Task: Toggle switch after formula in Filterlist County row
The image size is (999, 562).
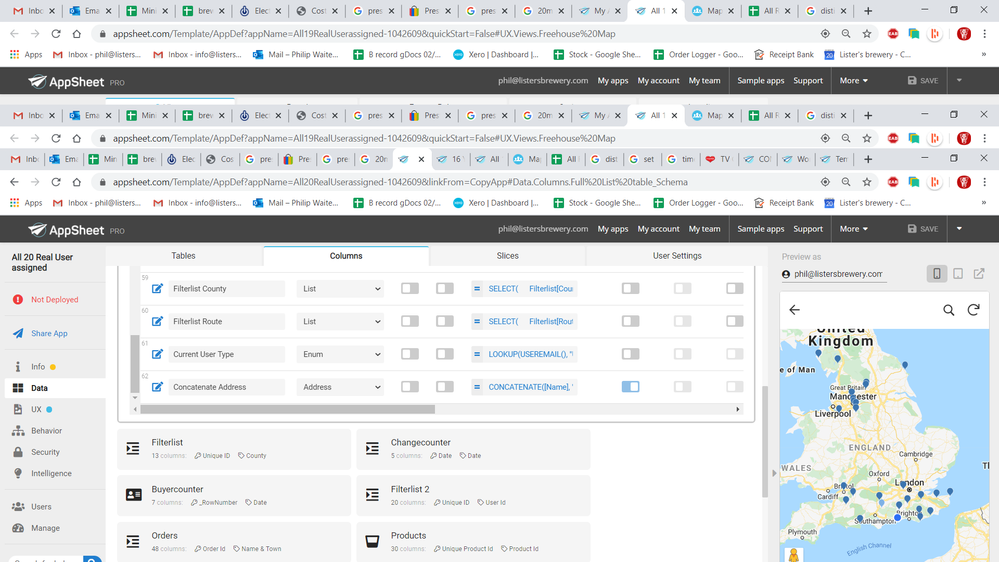Action: tap(630, 289)
